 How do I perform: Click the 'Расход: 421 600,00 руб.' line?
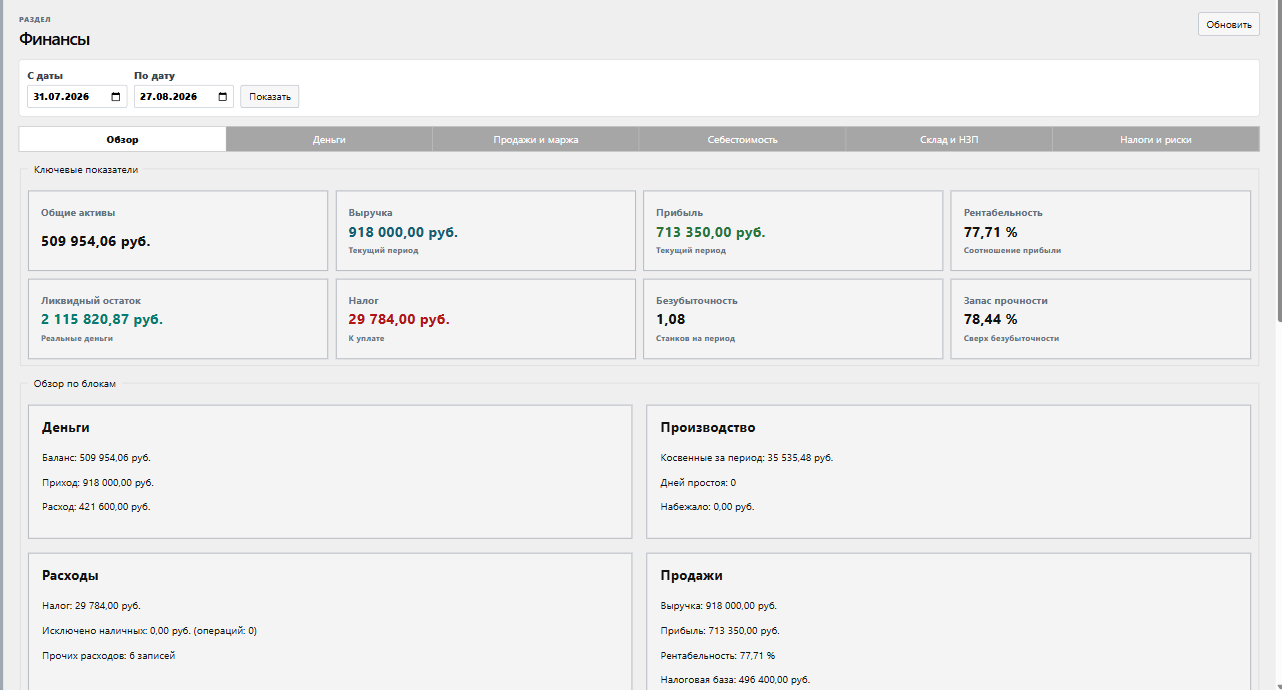tap(96, 507)
